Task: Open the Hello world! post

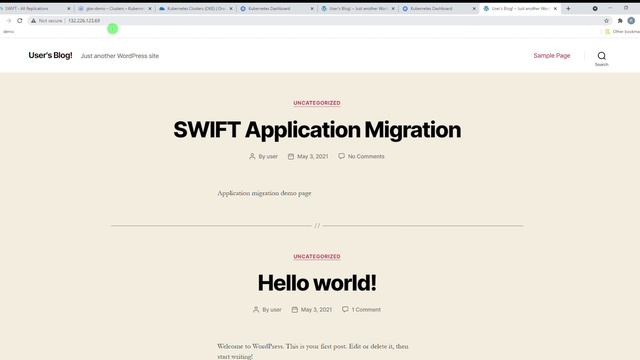Action: (317, 283)
